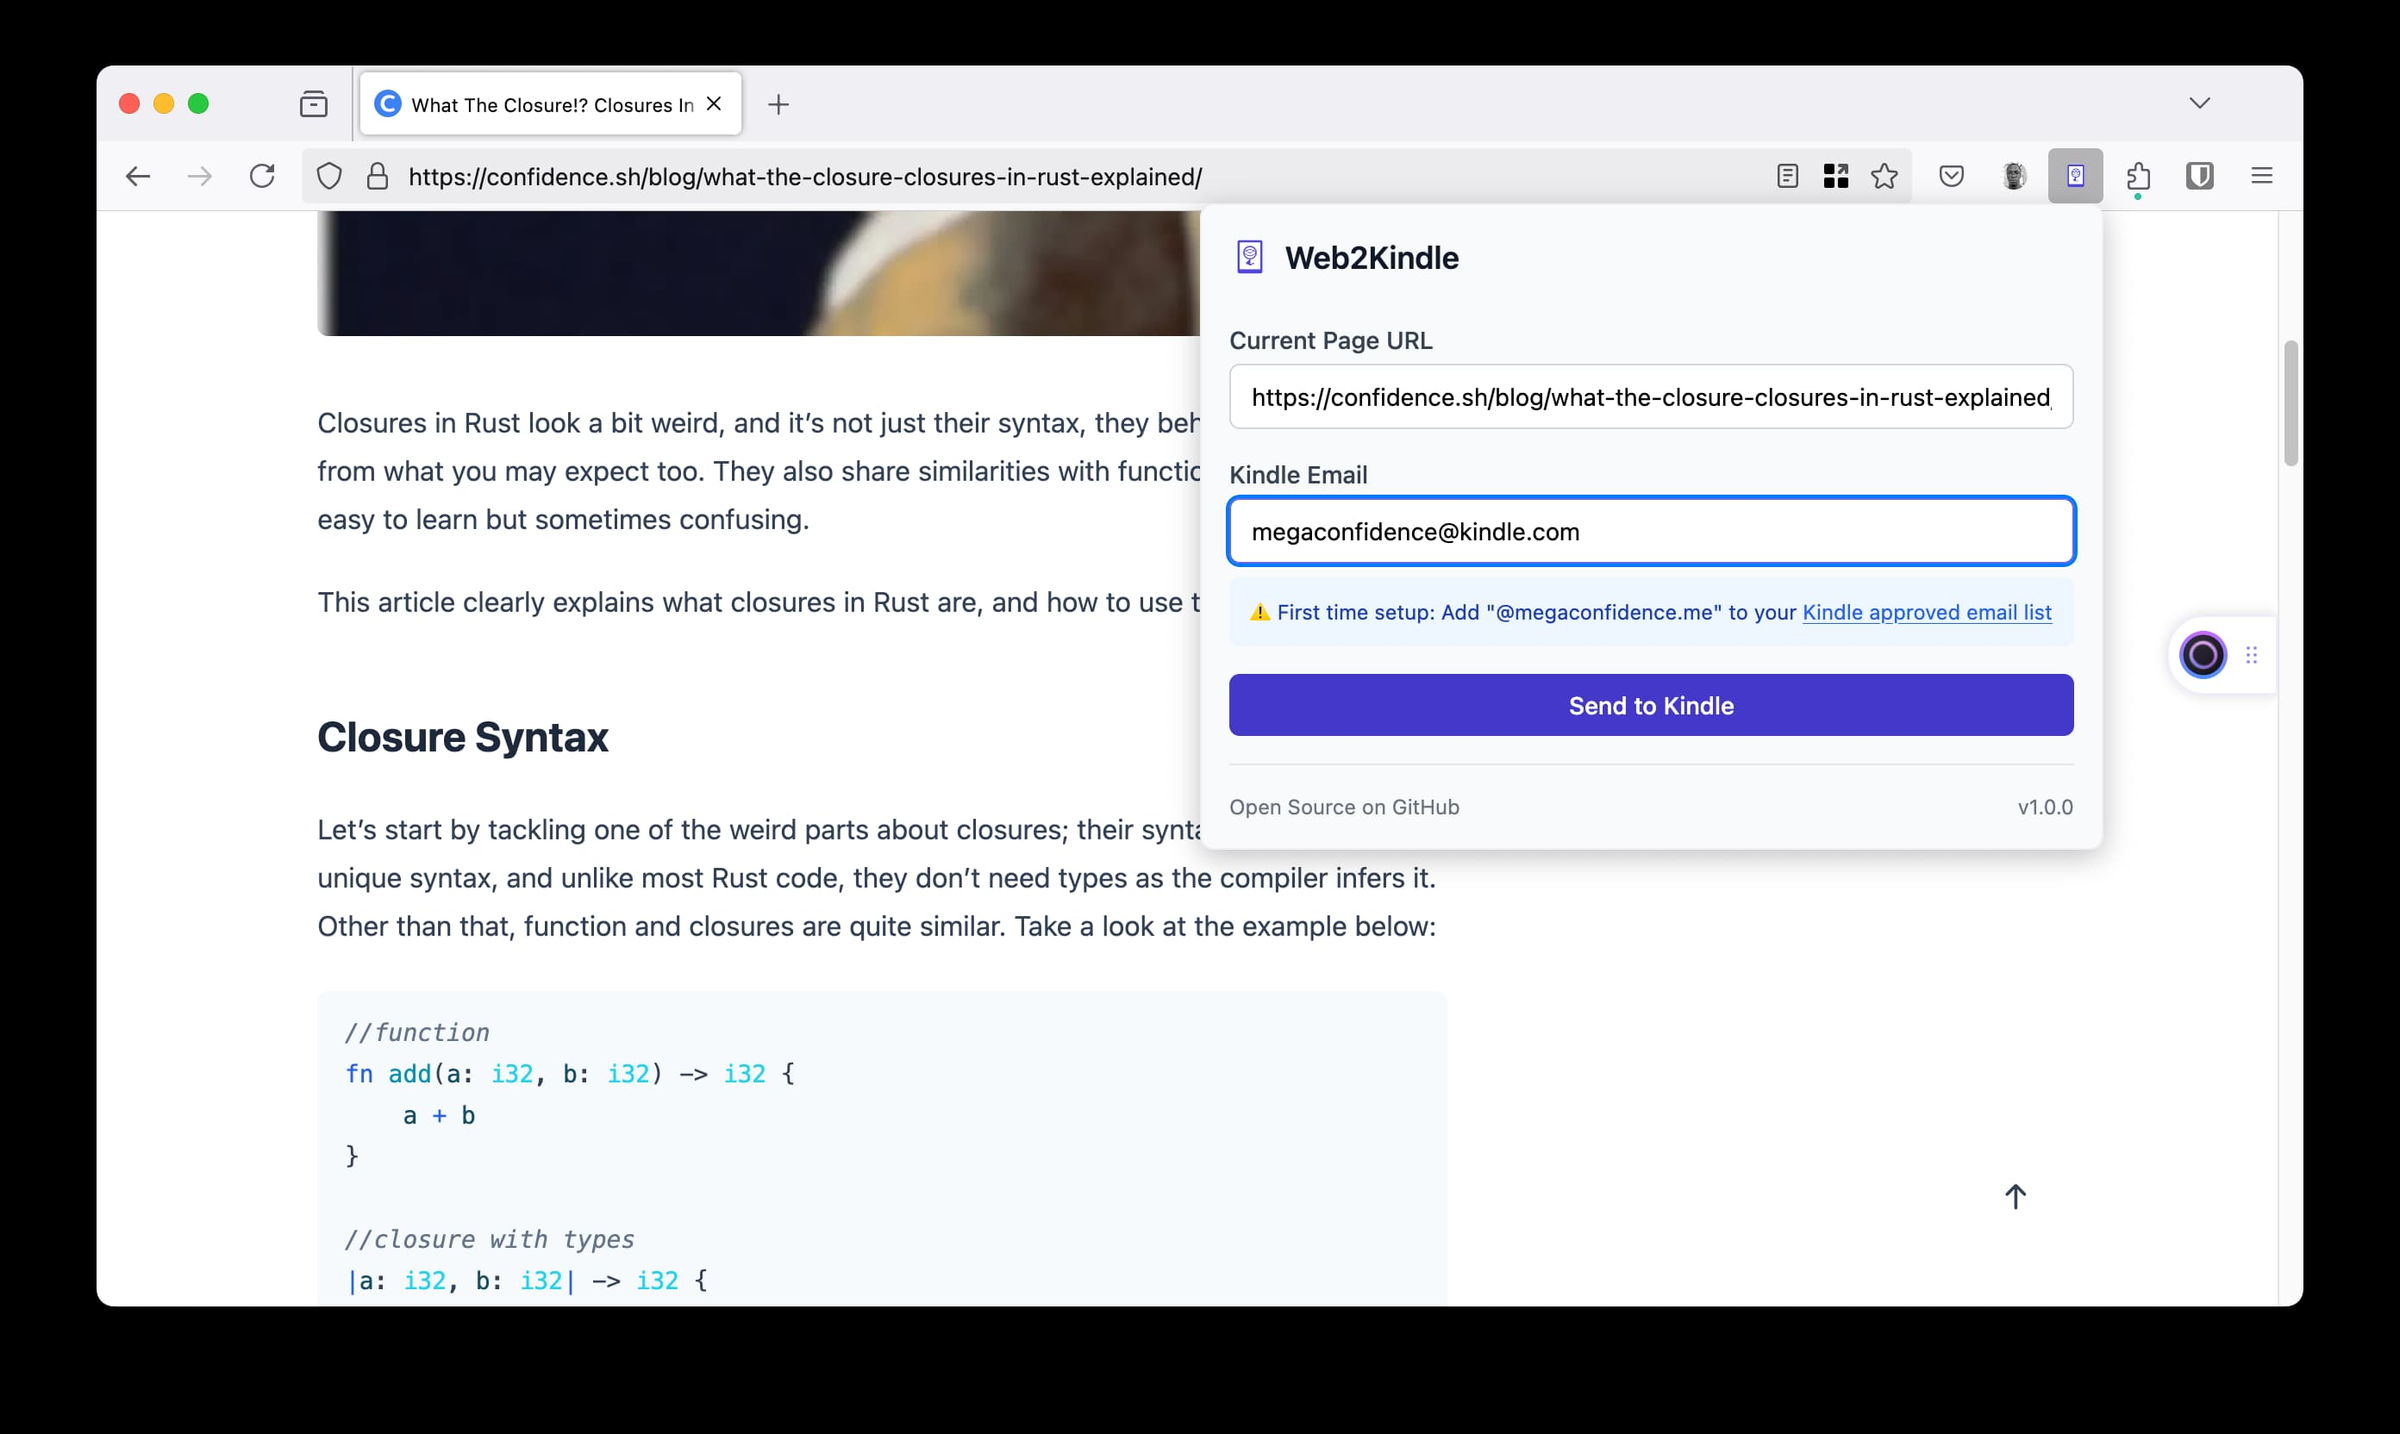Bookmark this page with star icon
This screenshot has height=1434, width=2400.
(x=1885, y=177)
